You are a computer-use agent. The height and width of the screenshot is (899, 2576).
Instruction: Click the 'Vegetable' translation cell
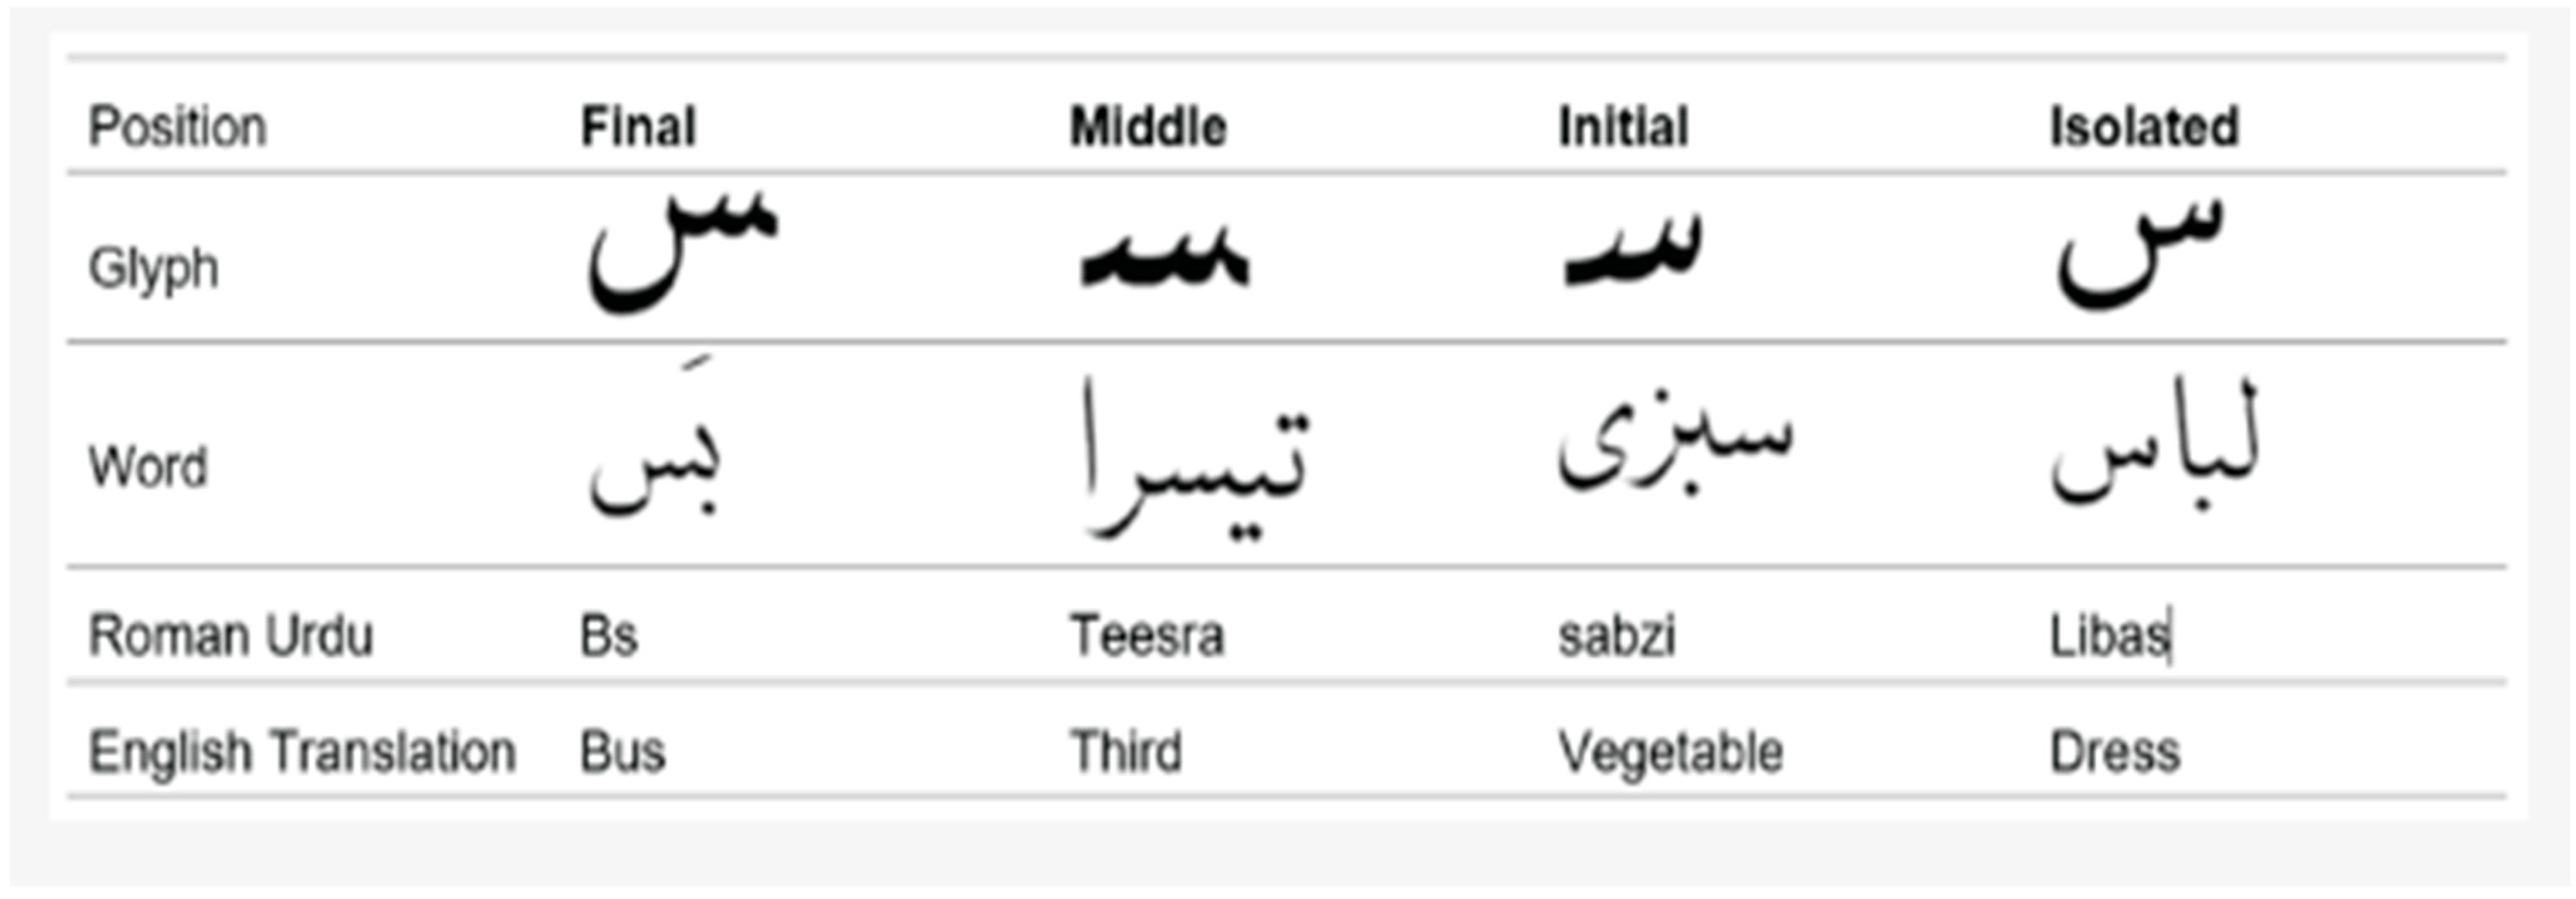click(1670, 752)
